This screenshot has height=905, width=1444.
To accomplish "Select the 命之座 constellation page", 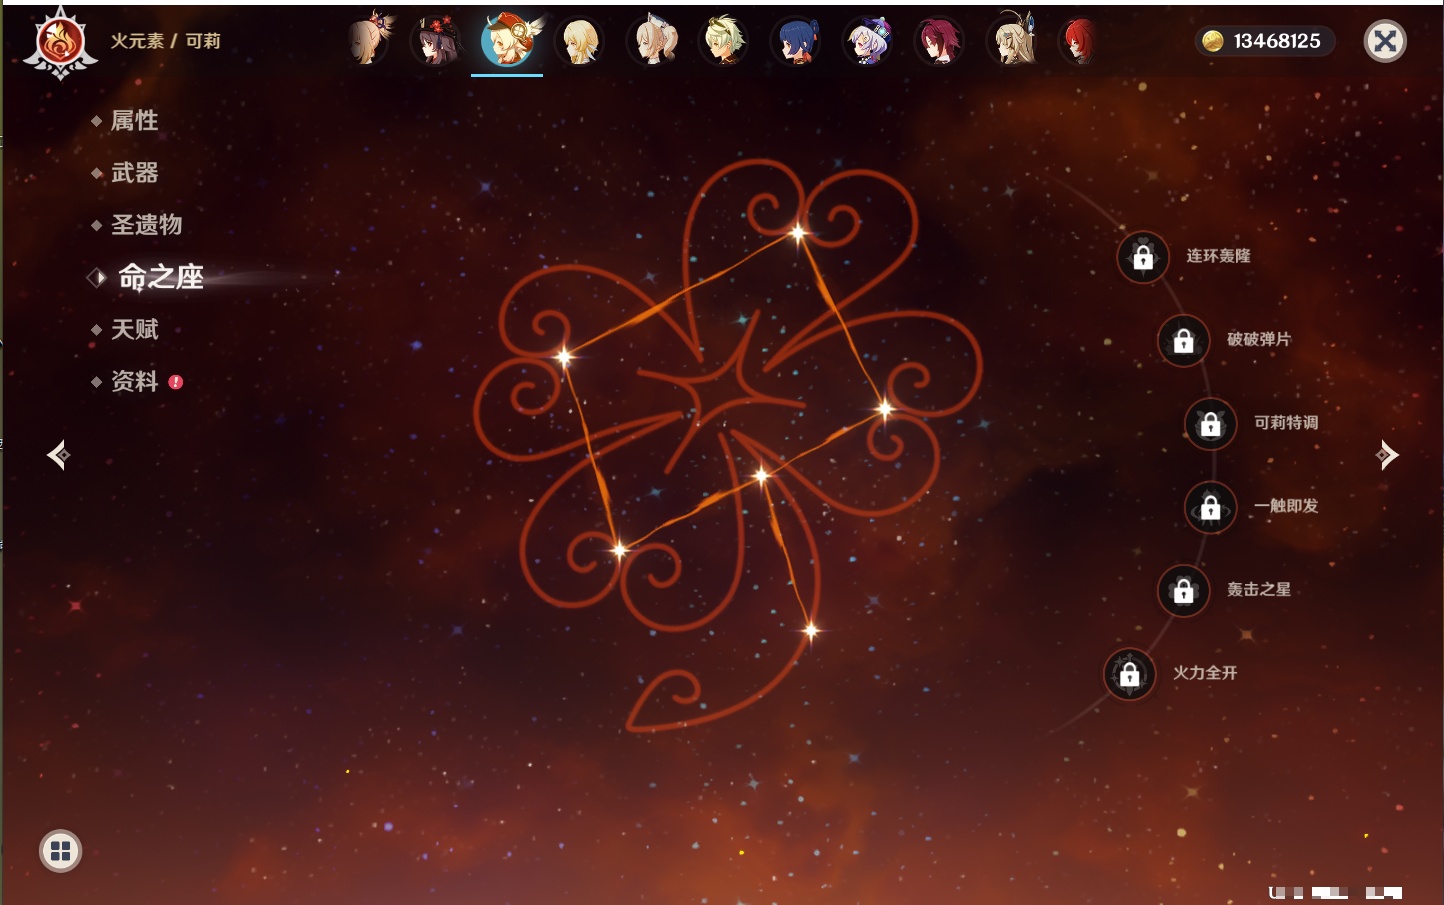I will pos(160,277).
